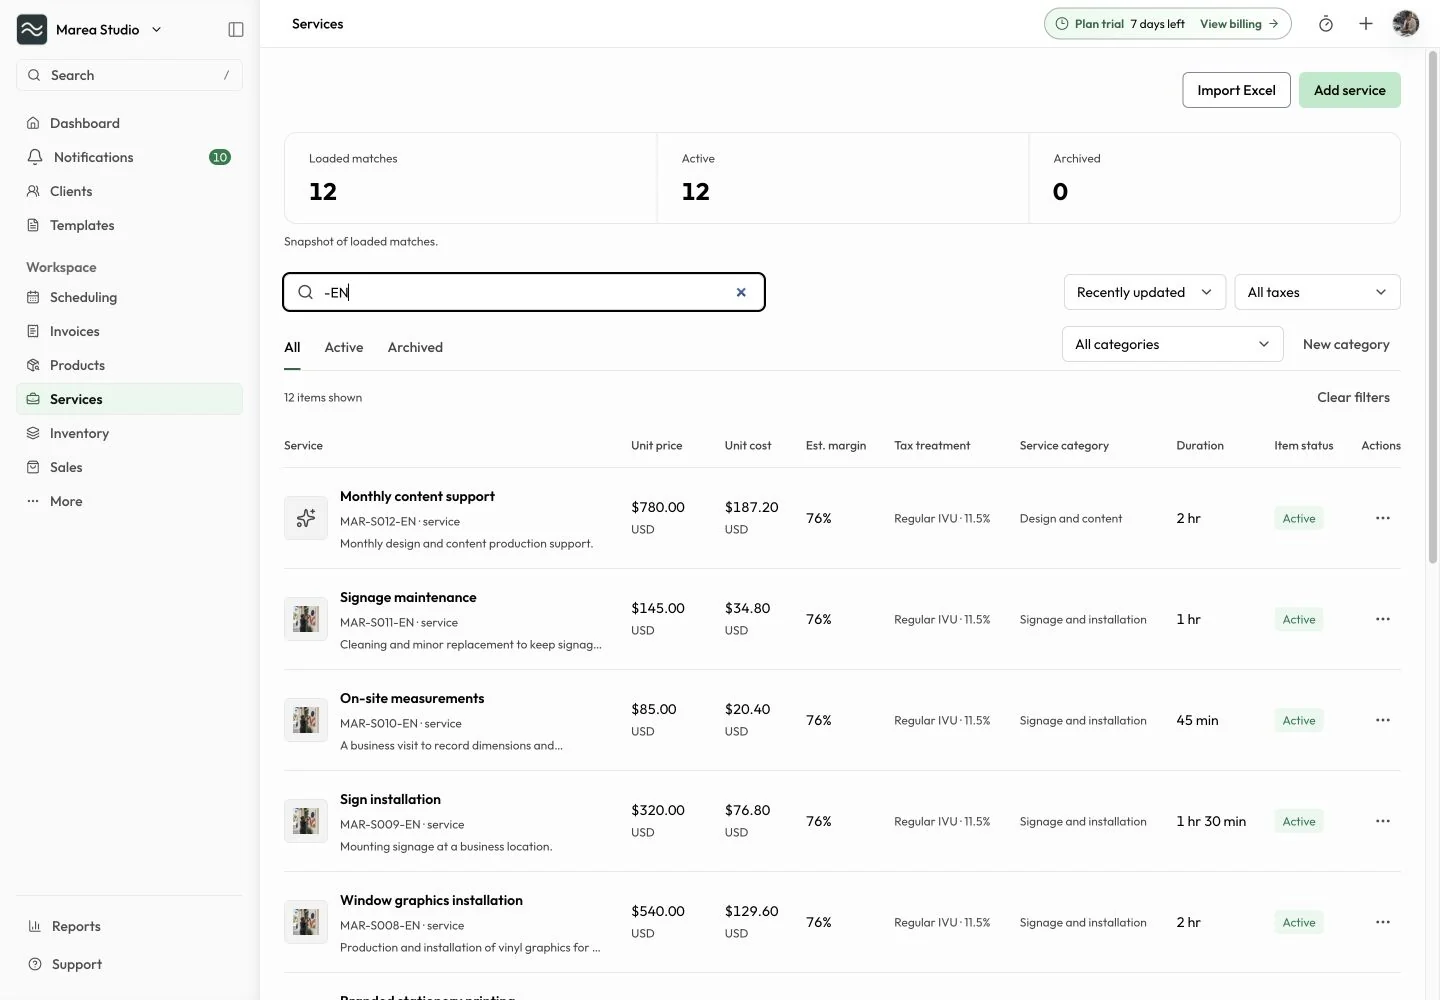Click the plus icon in the top bar

[1366, 24]
